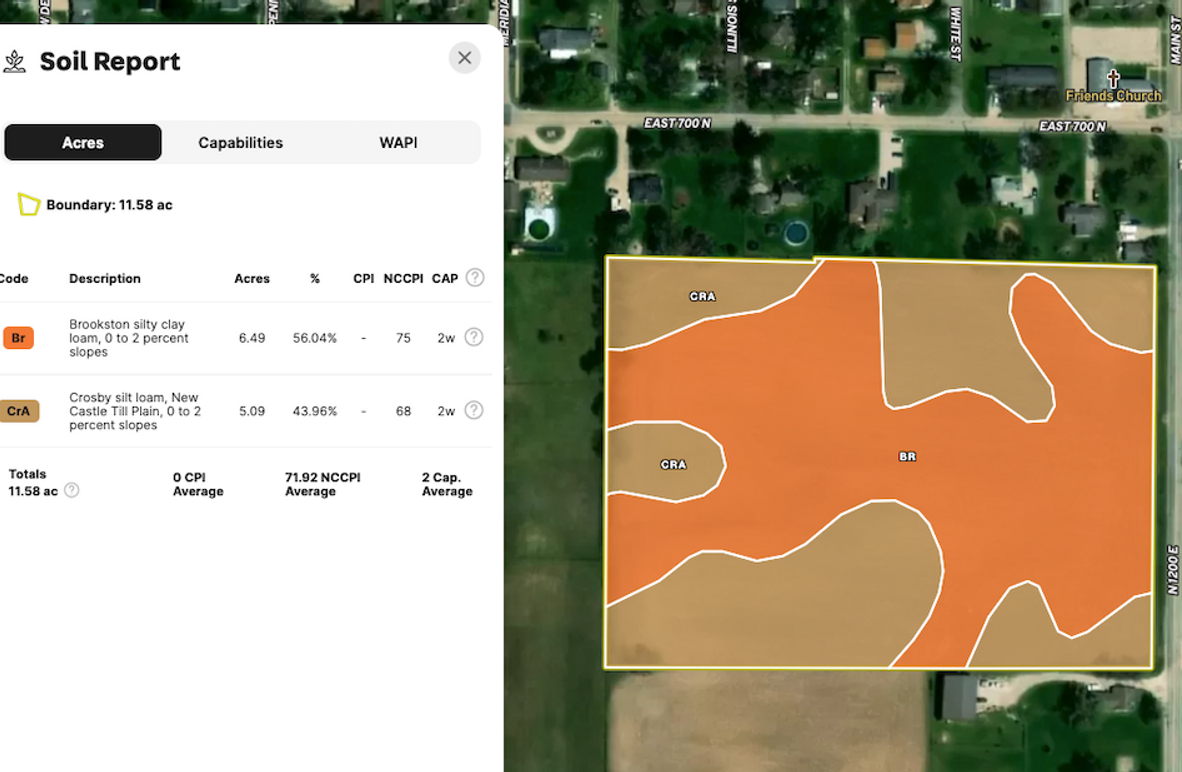
Task: Close the Soil Report panel
Action: (464, 58)
